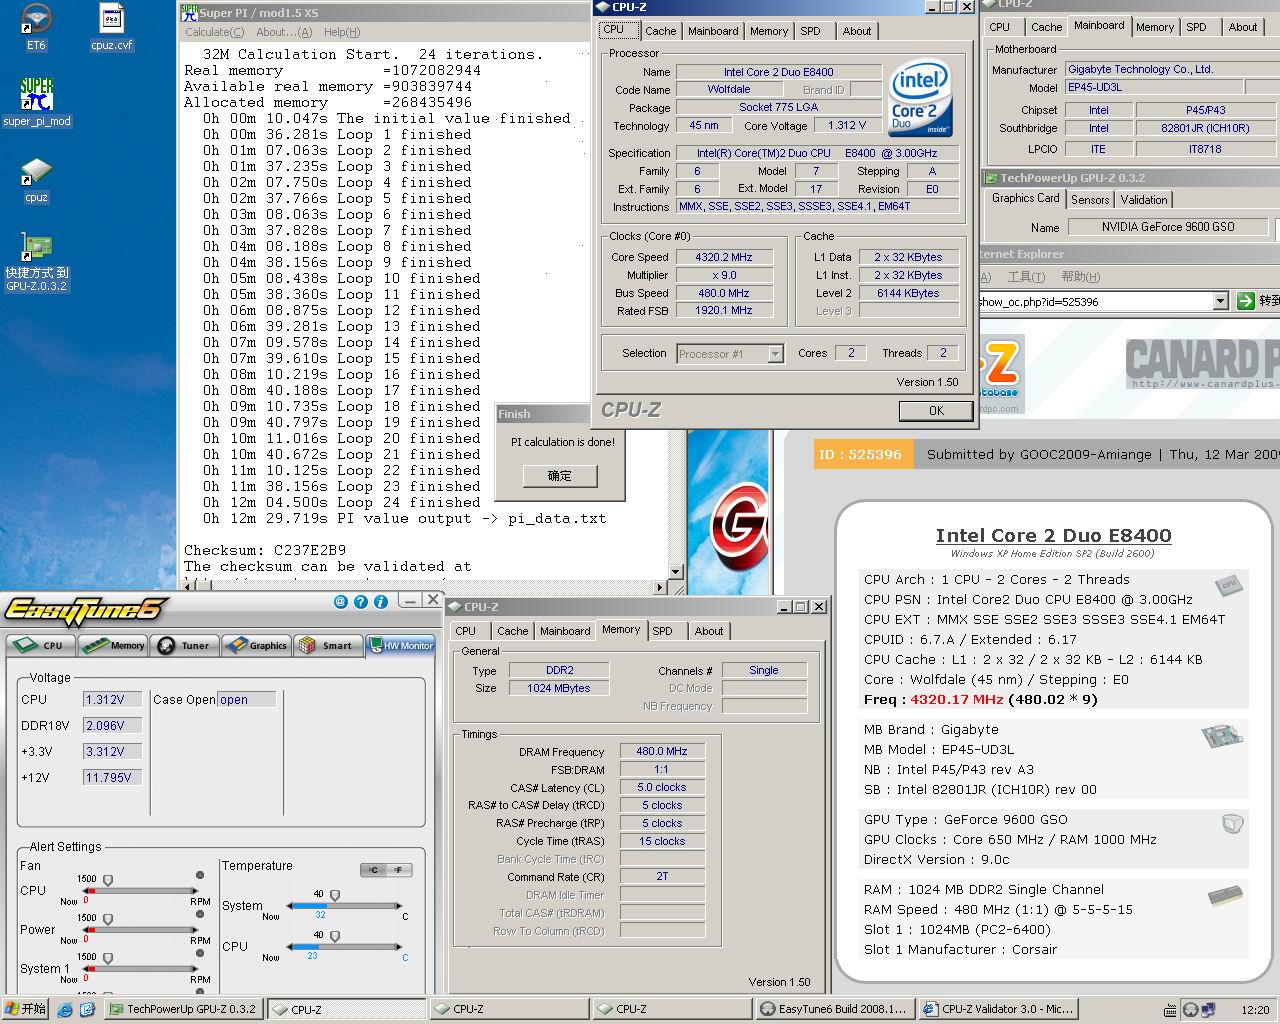Switch to CPU-Z Validator taskbar button
The height and width of the screenshot is (1024, 1280).
(998, 1010)
